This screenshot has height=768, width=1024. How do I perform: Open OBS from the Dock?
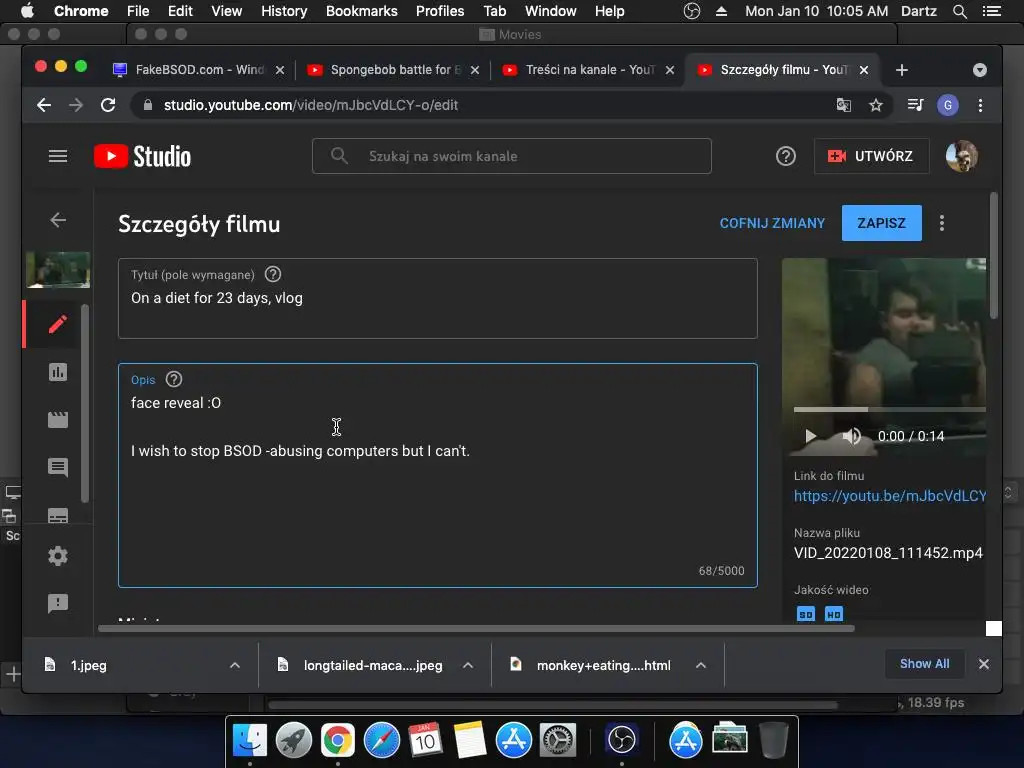[621, 740]
